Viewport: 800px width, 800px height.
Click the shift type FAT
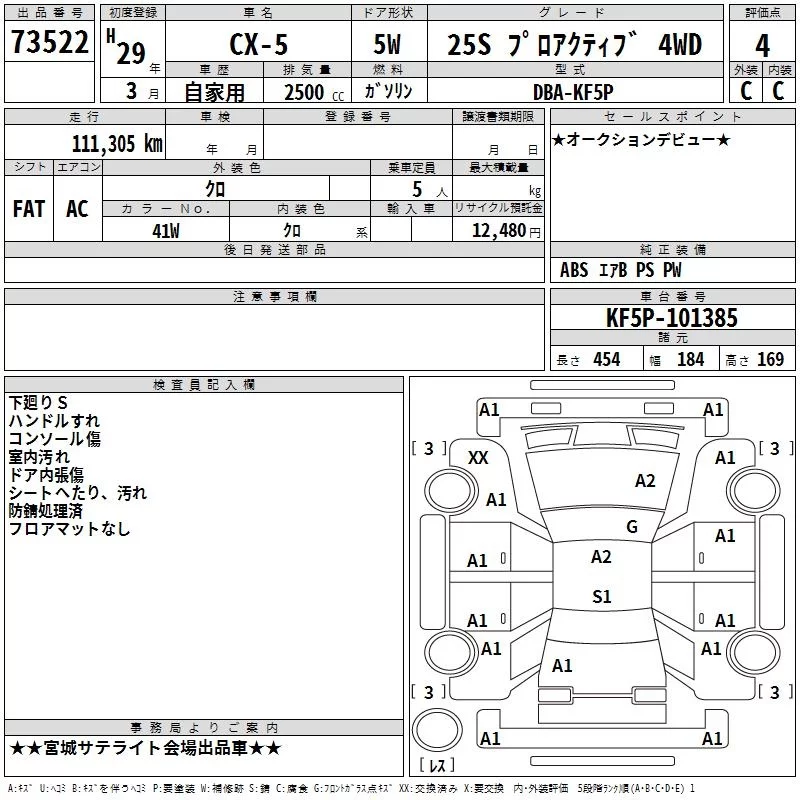(29, 209)
